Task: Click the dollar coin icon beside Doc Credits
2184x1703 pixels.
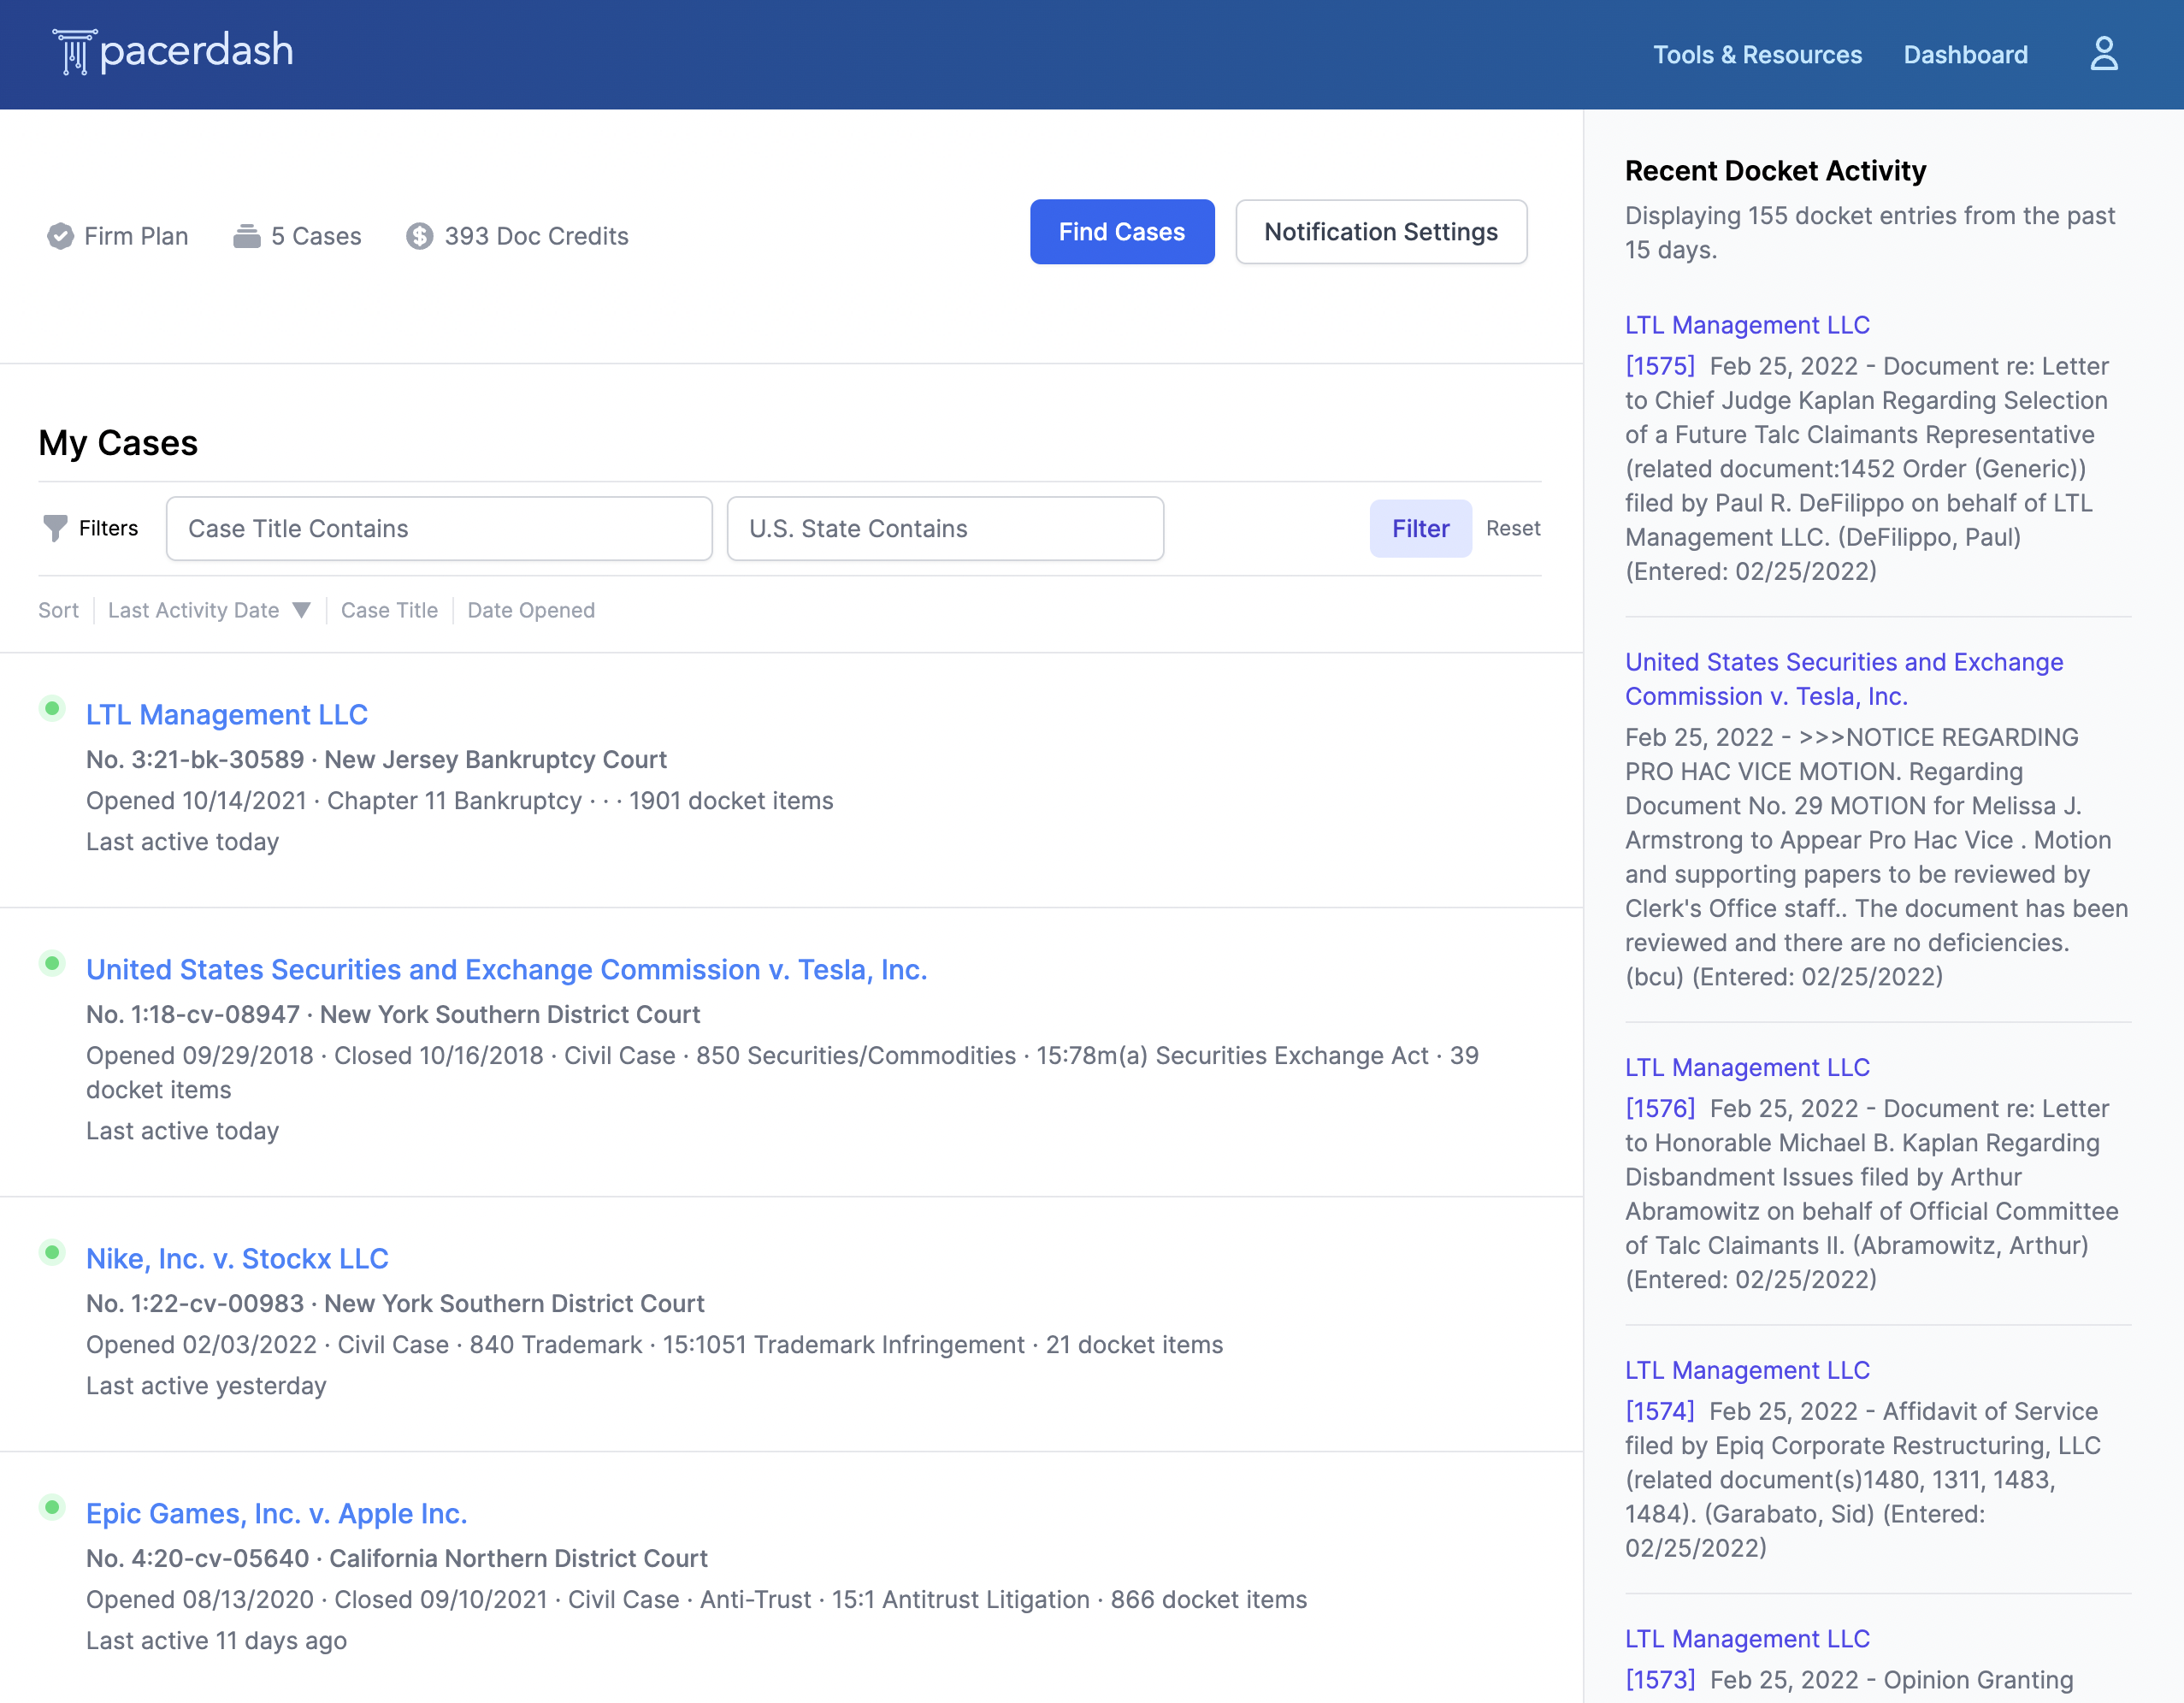Action: click(419, 236)
